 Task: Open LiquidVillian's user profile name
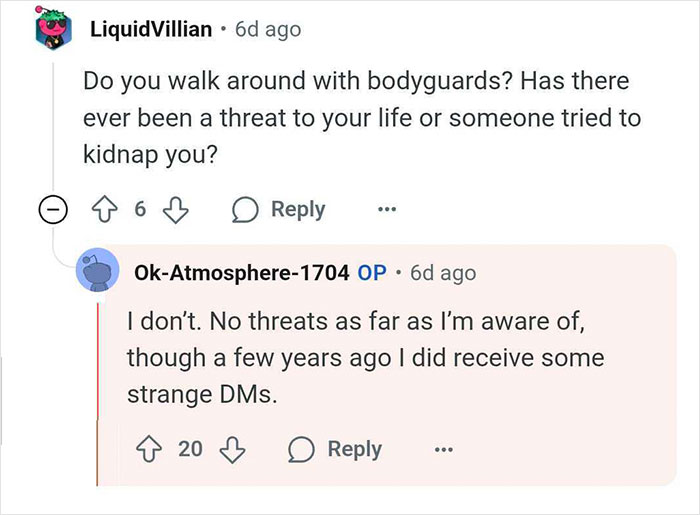tap(151, 29)
